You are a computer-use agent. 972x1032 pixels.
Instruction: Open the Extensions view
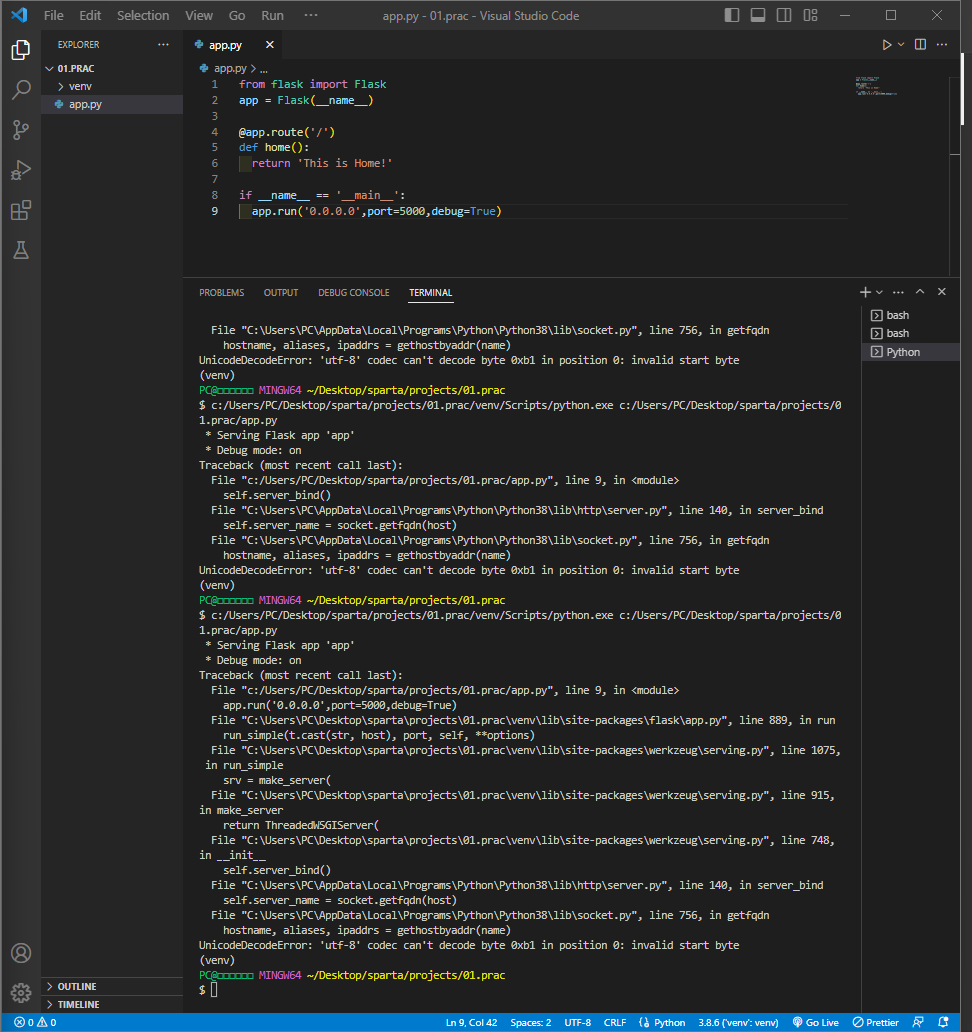(x=21, y=210)
